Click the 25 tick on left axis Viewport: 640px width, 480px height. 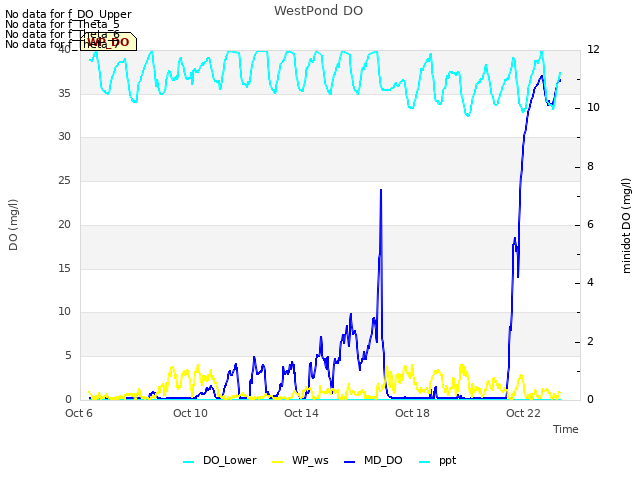(64, 180)
